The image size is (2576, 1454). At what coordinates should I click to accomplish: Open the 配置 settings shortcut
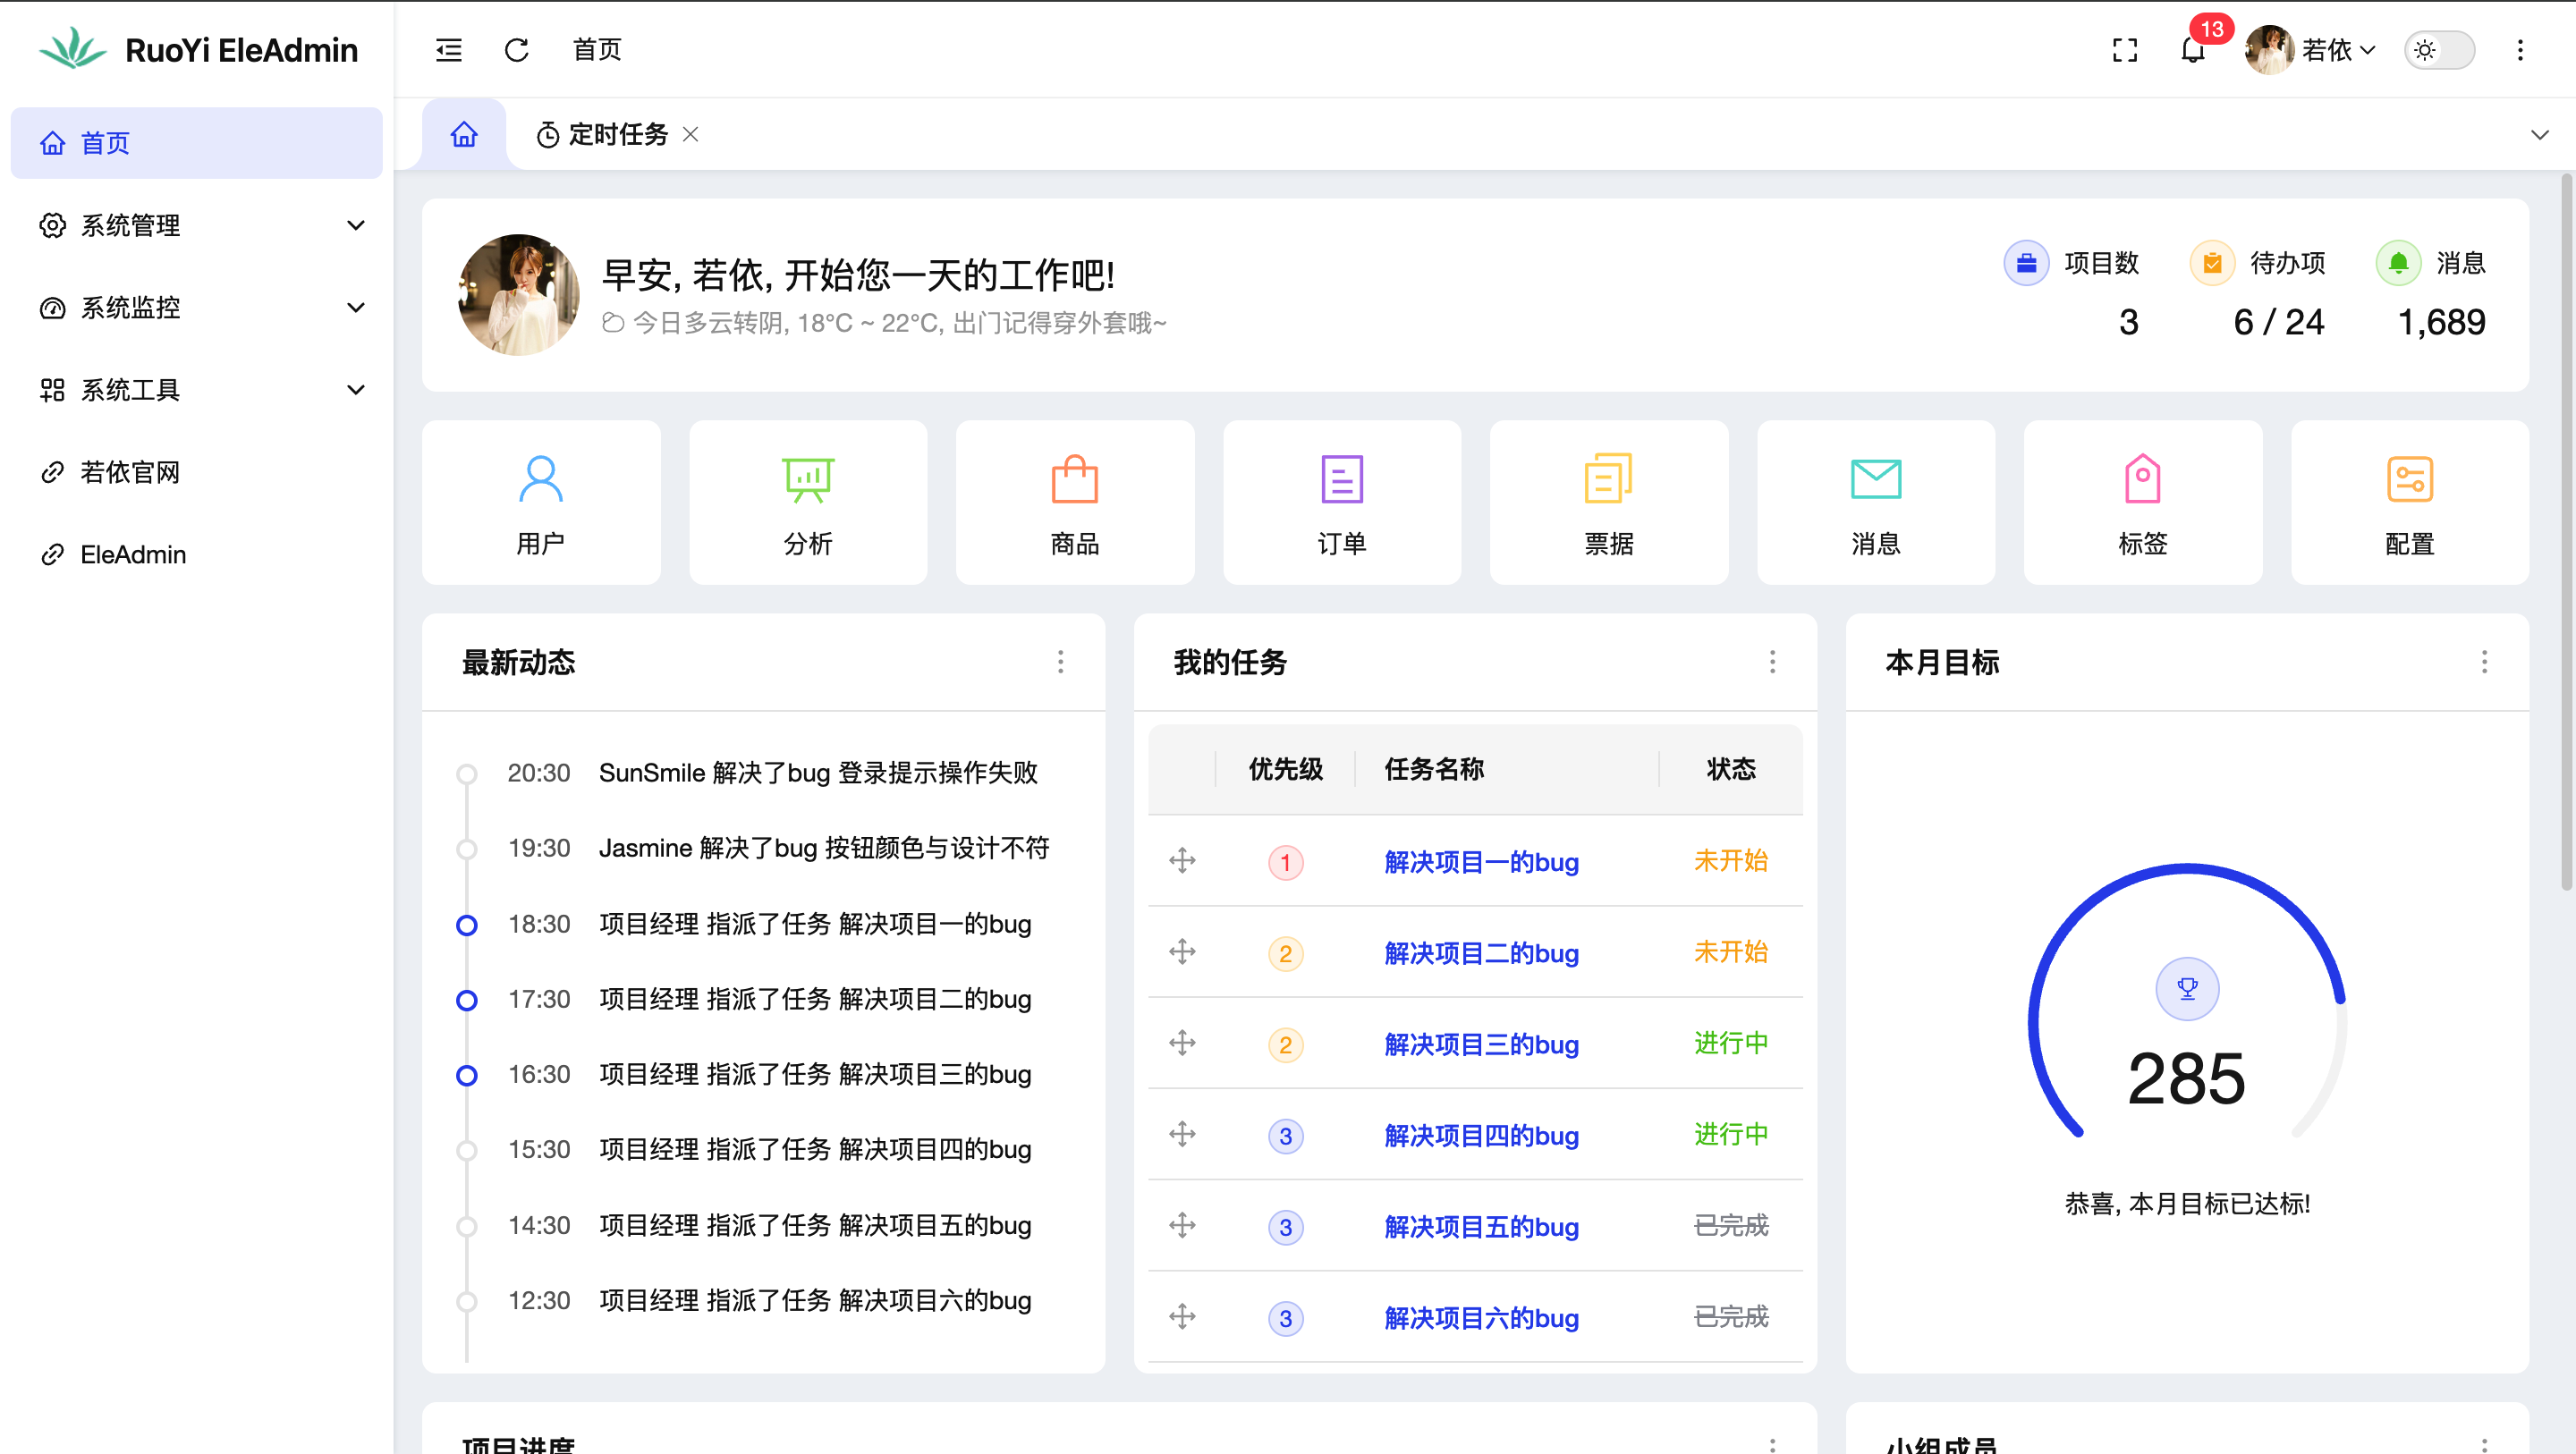[2409, 503]
